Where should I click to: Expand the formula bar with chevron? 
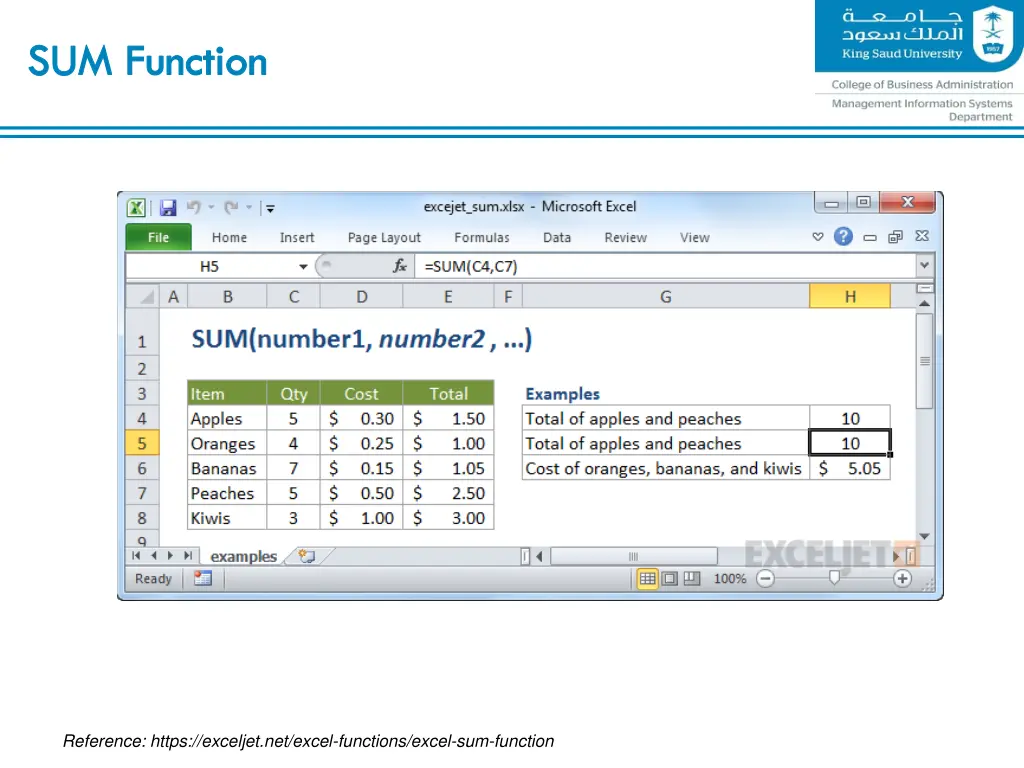point(924,265)
